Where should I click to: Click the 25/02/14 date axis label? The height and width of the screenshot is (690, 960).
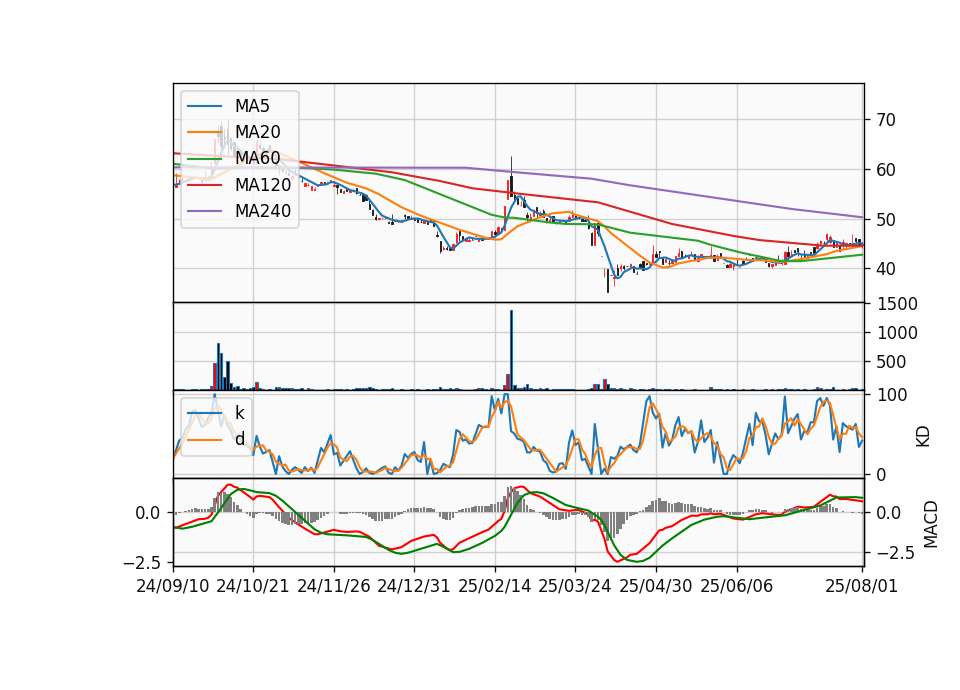495,586
